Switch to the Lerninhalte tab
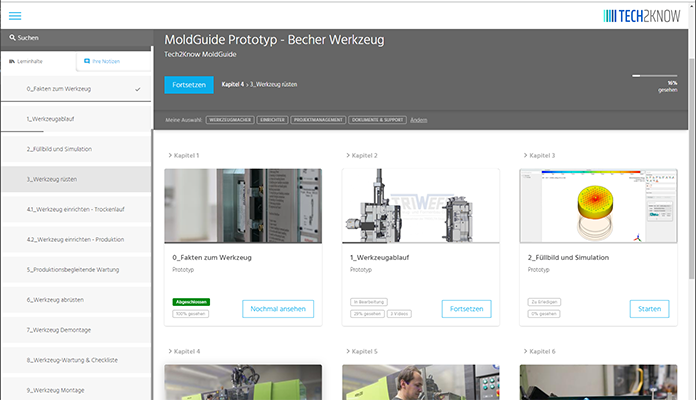This screenshot has height=400, width=696. click(x=39, y=61)
